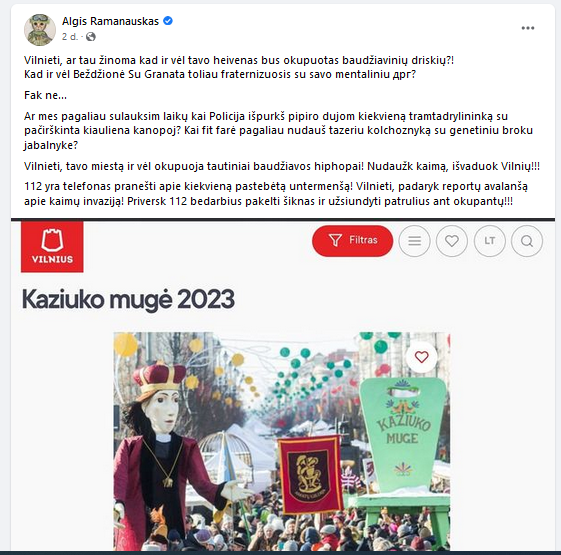This screenshot has height=555, width=561.
Task: Open the hamburger menu icon
Action: (414, 241)
